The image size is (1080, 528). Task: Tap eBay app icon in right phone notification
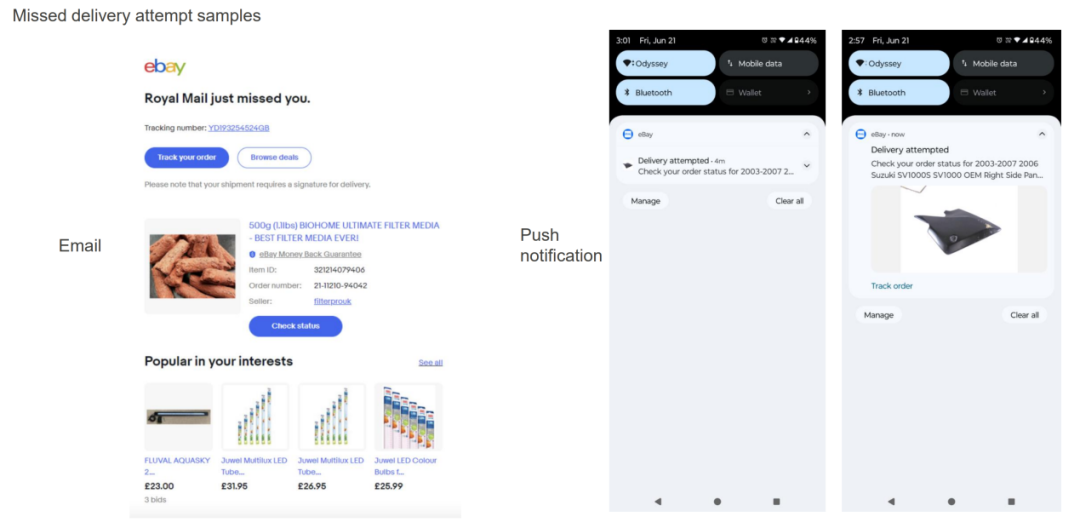[860, 134]
